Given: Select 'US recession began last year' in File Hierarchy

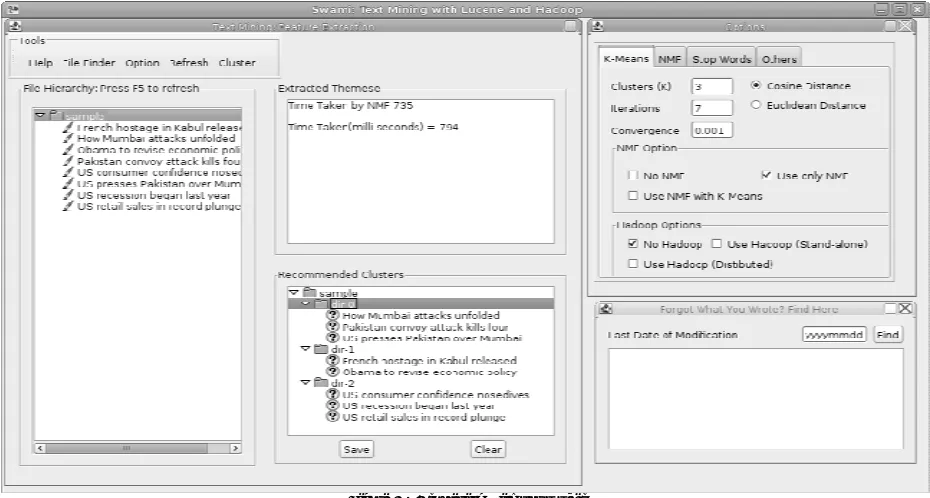Looking at the screenshot, I should click(154, 195).
